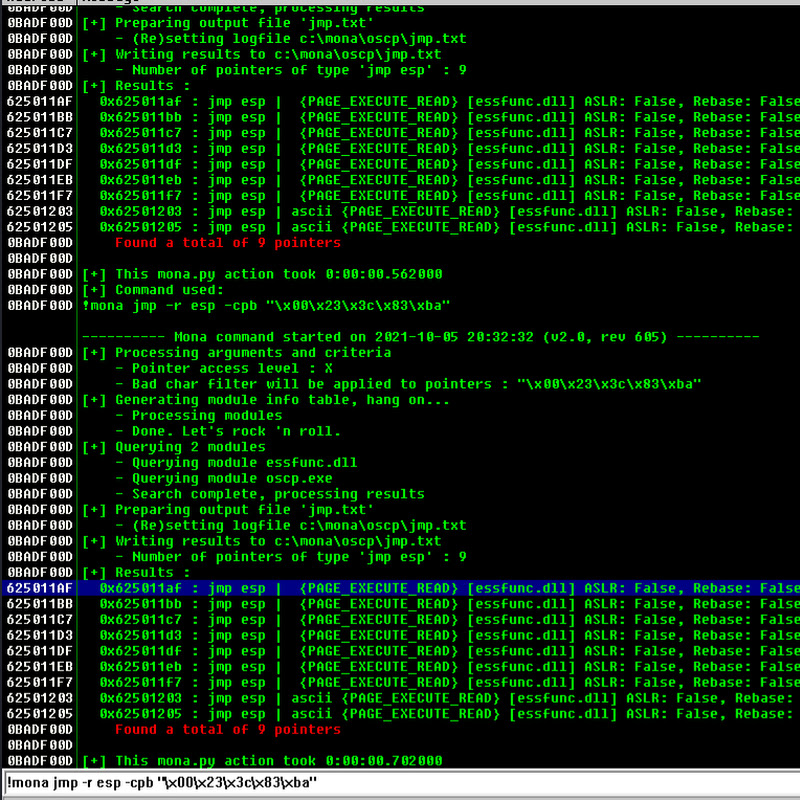Viewport: 800px width, 800px height.
Task: Select 0x625011f7 row in the upper results
Action: (400, 196)
